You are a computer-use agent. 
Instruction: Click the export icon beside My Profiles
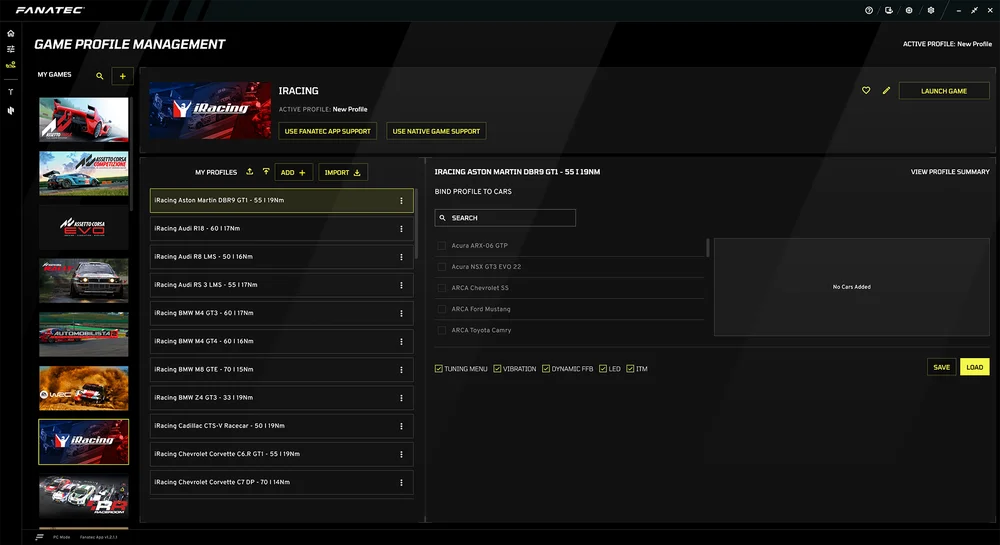[250, 171]
